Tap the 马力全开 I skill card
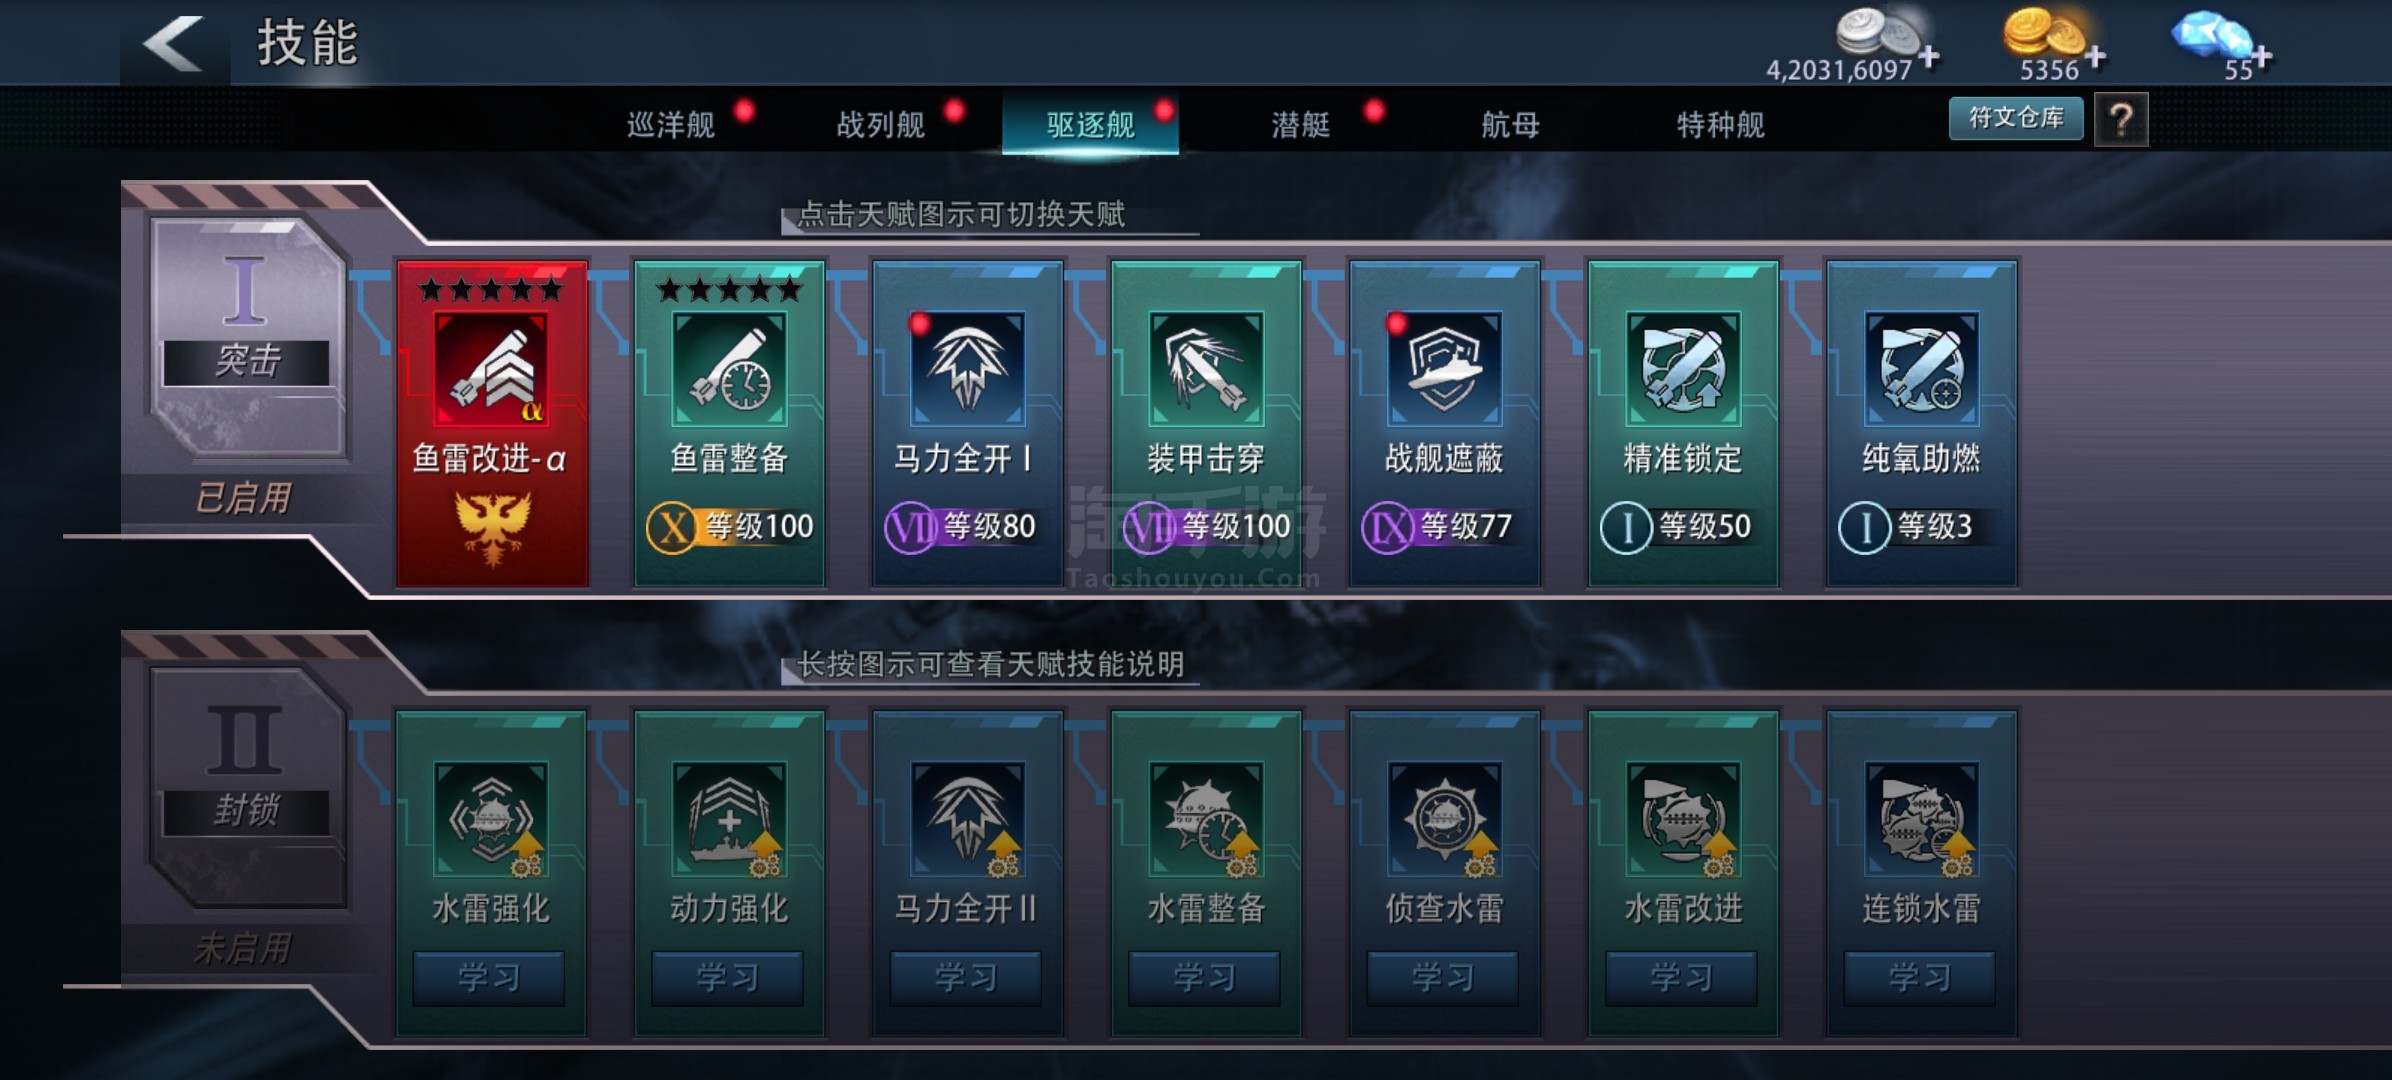 click(967, 423)
